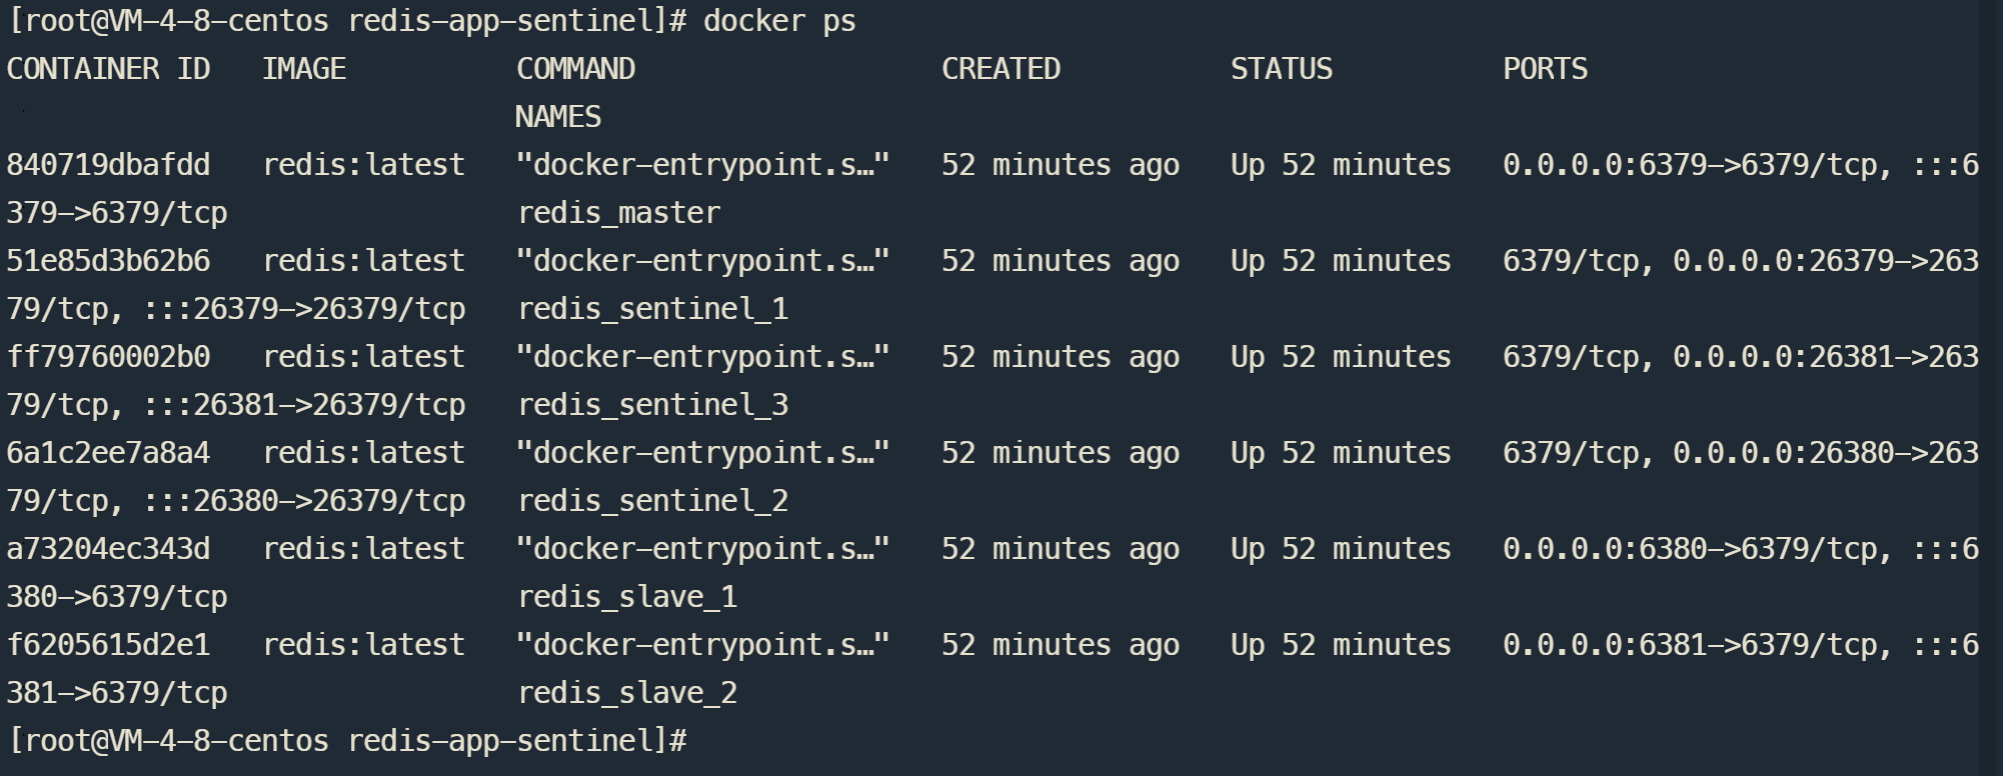Click the CREATED column header
Image resolution: width=2003 pixels, height=776 pixels.
pos(1001,69)
